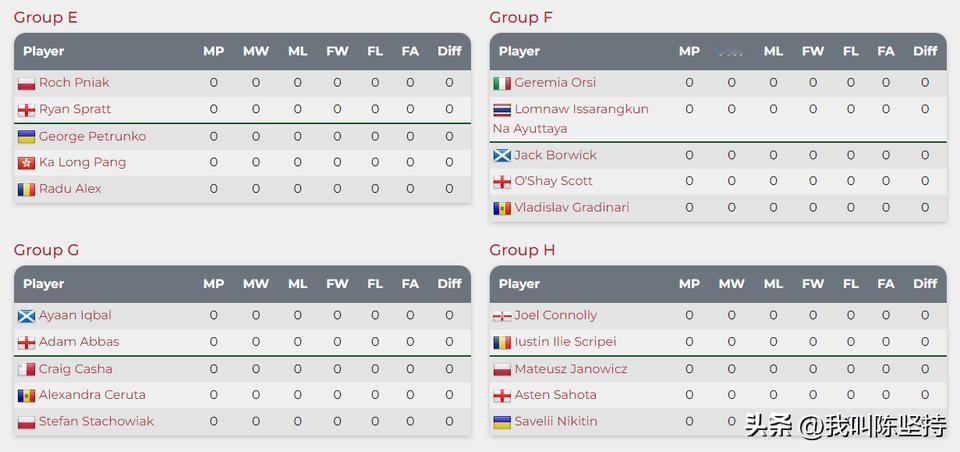Click the Hong Kong flag beside Ka Long Pang

26,163
